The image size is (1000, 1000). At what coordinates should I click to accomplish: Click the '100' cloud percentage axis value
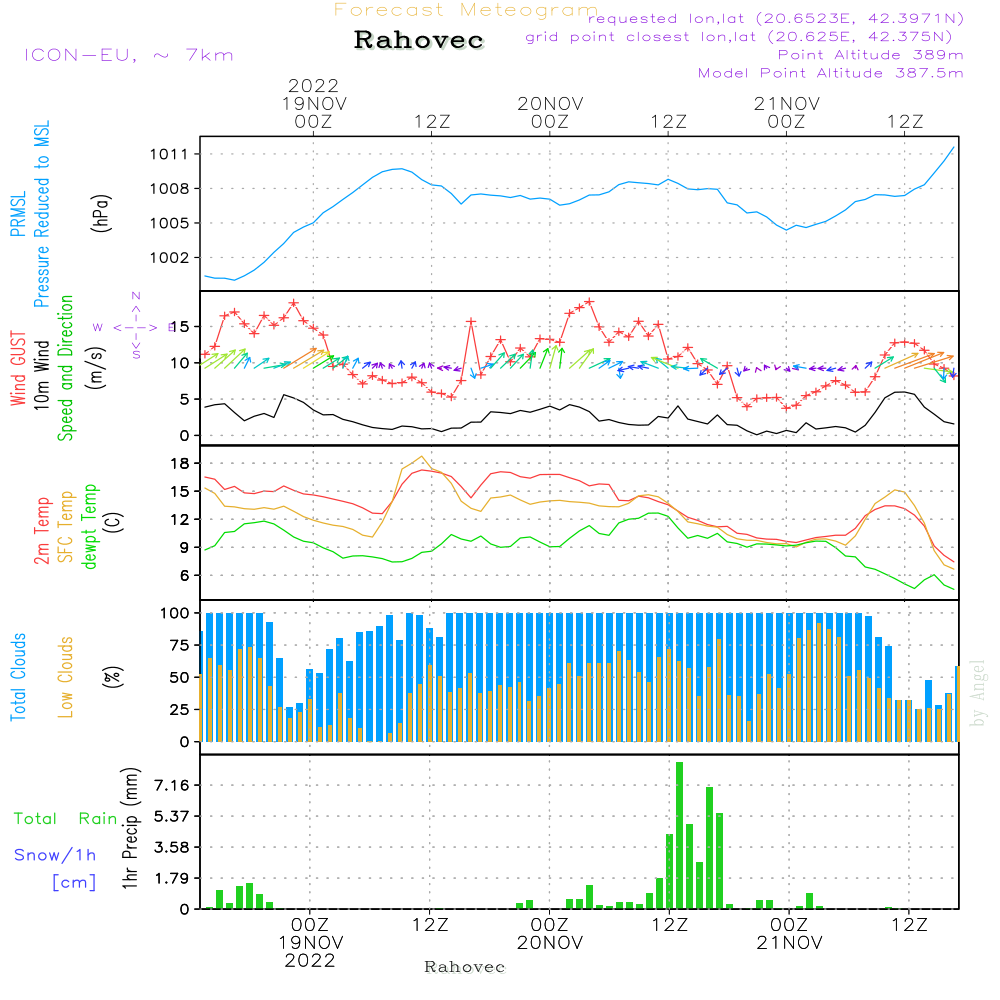(175, 614)
